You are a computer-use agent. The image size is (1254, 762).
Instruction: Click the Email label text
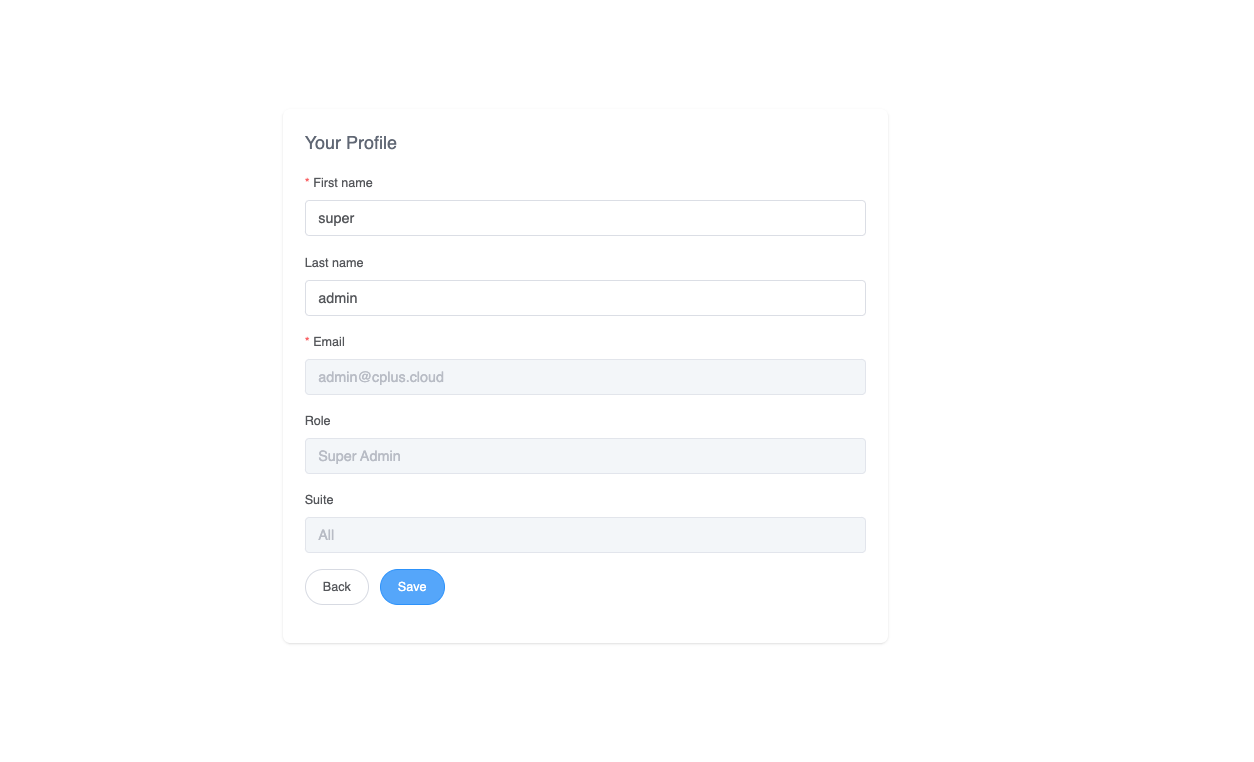pyautogui.click(x=329, y=342)
